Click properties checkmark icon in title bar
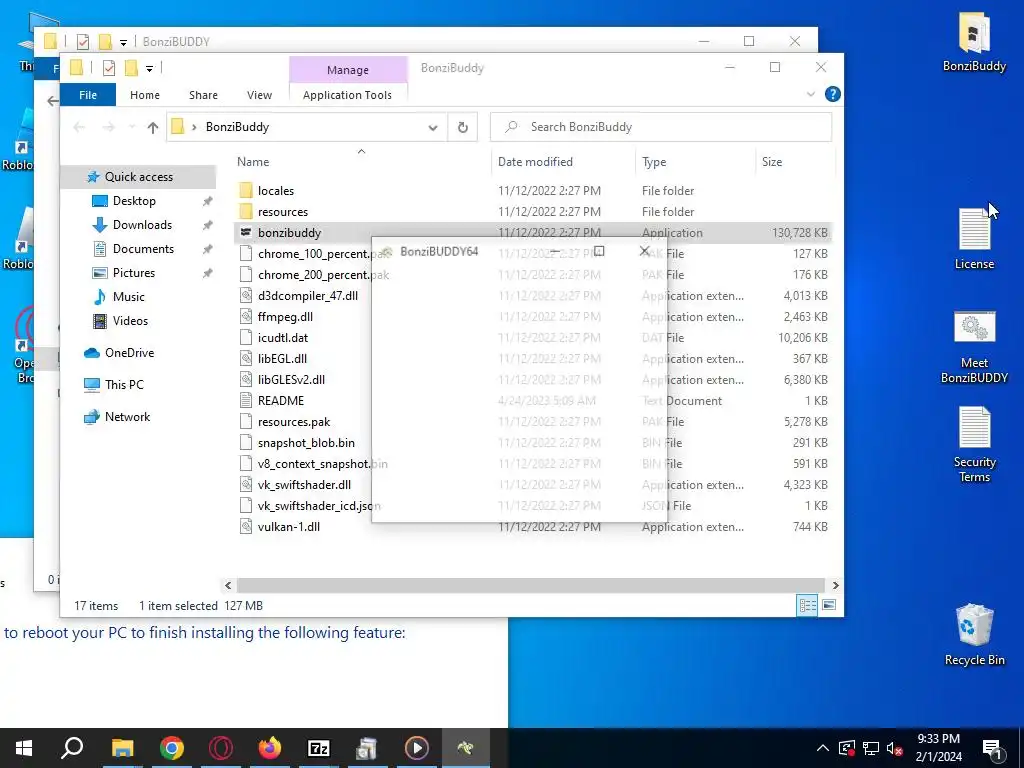This screenshot has height=768, width=1024. [109, 68]
